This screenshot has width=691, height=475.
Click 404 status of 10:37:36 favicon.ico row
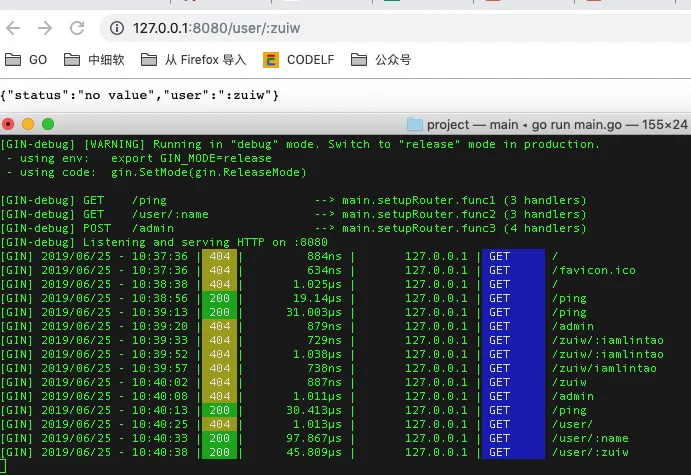pyautogui.click(x=219, y=270)
